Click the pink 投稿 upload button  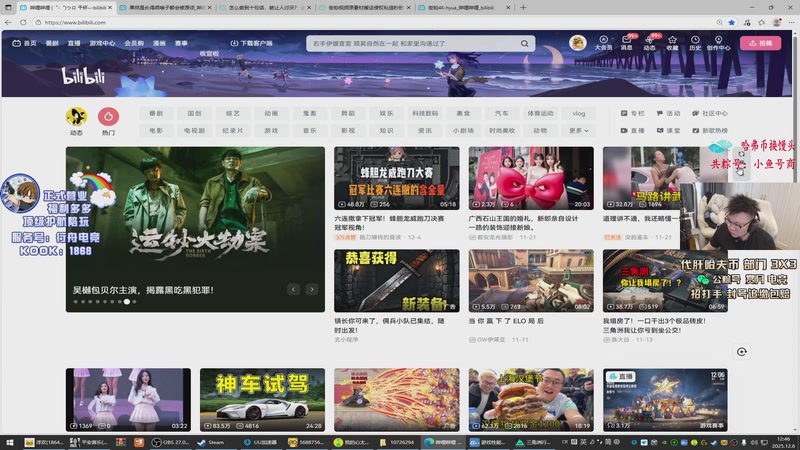coord(760,43)
